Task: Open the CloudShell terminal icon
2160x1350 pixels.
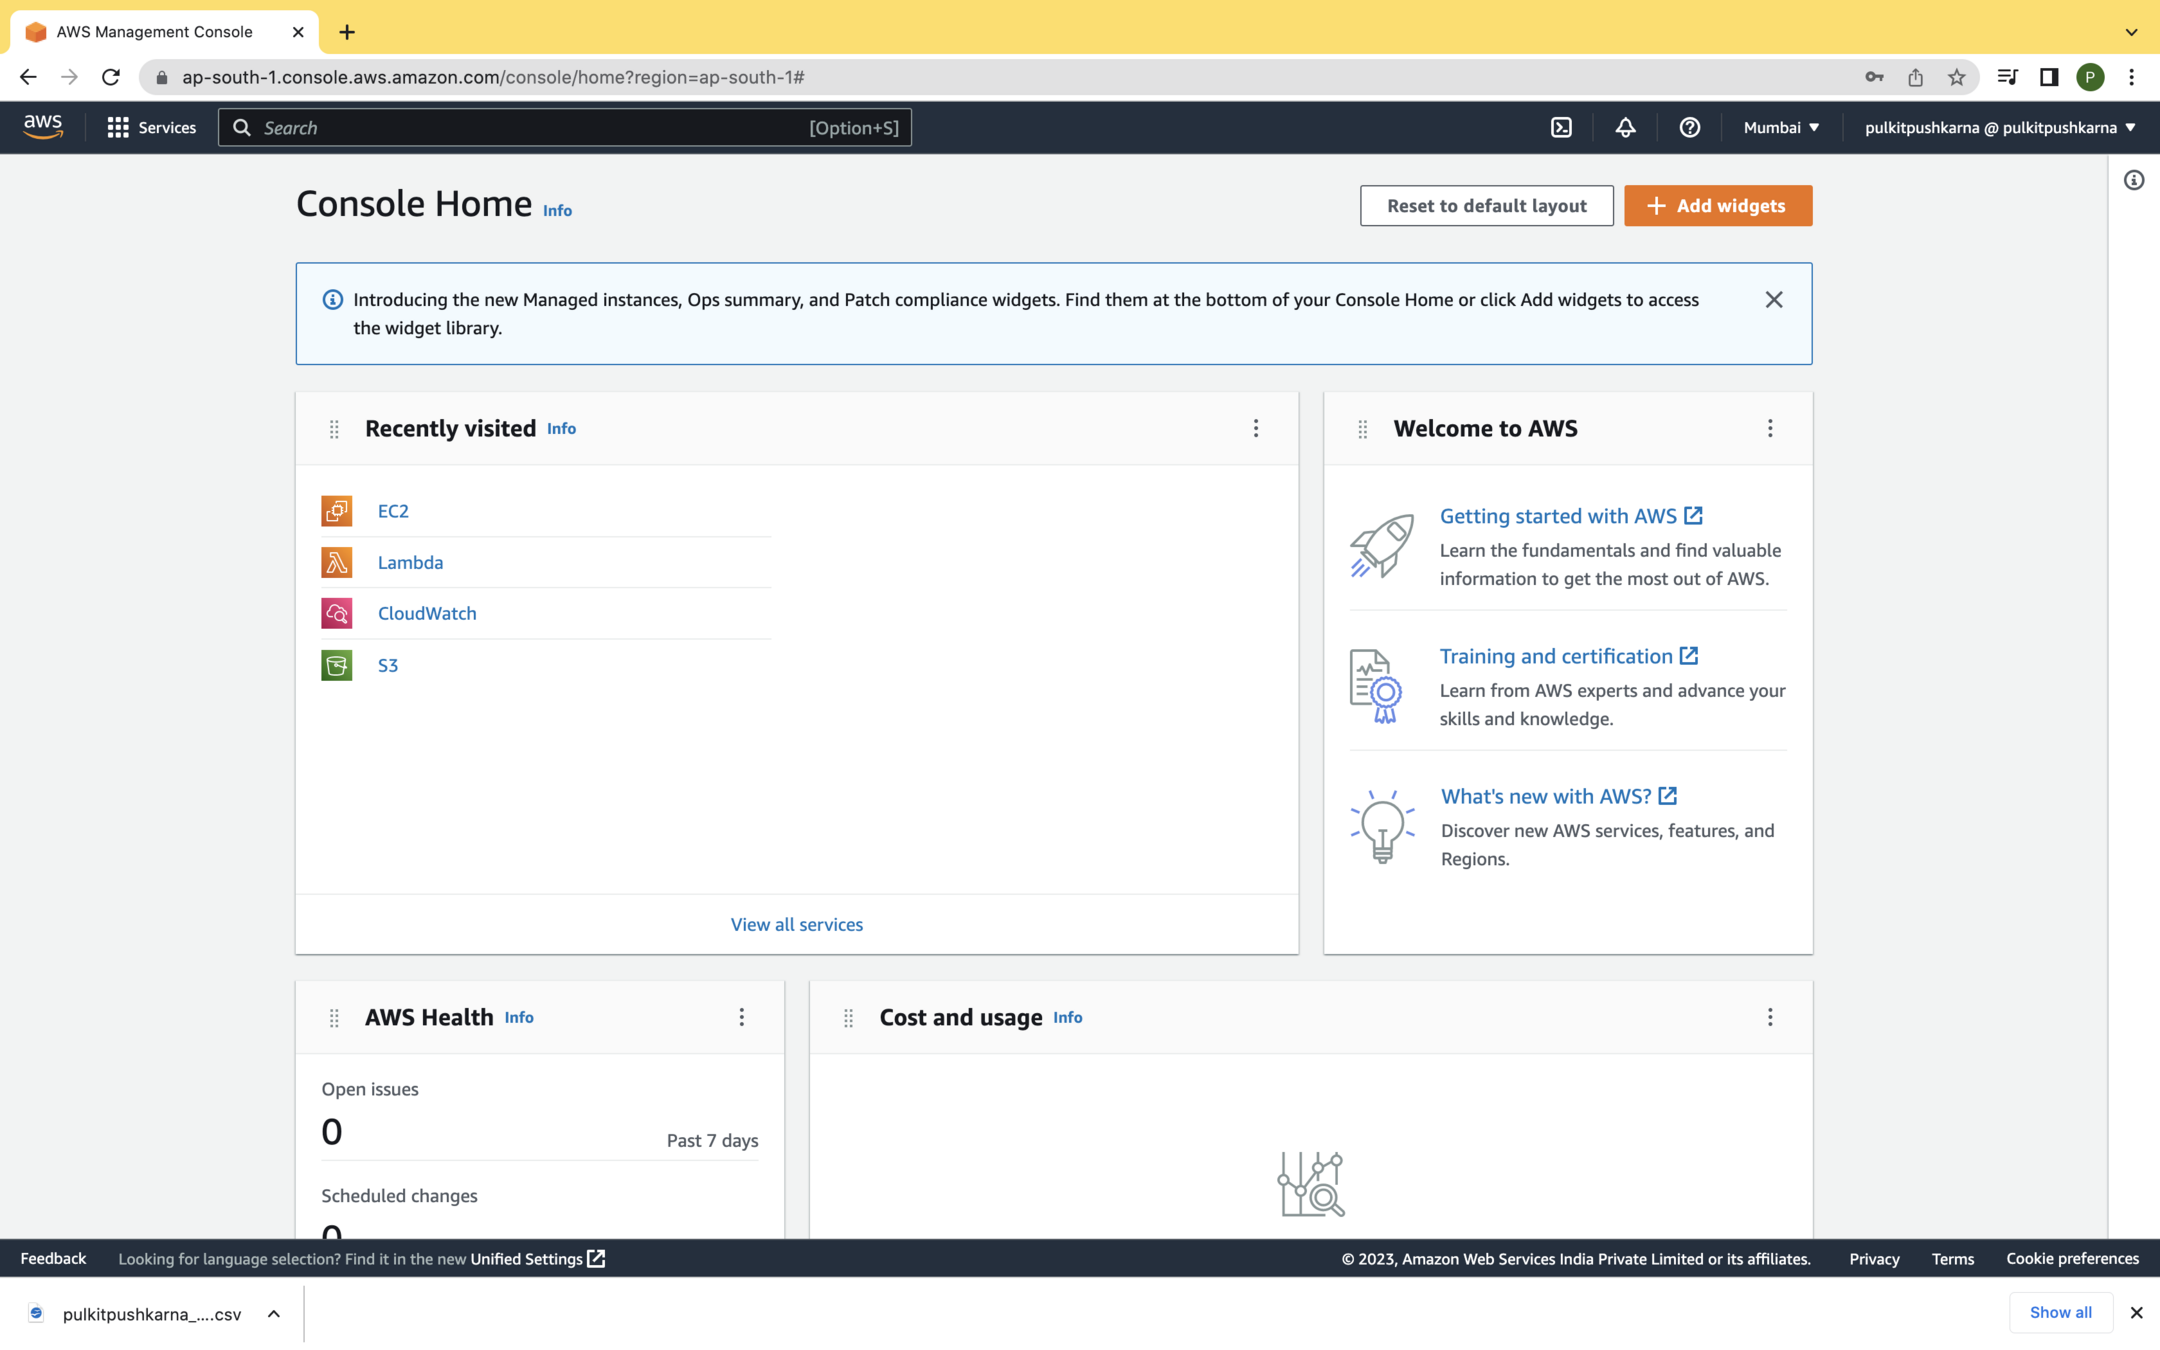Action: (x=1561, y=127)
